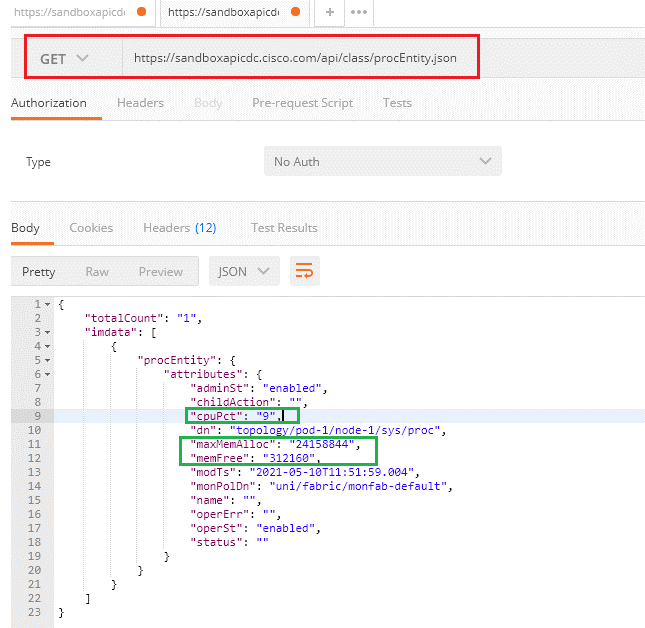Click the "operSt" value "enabled"

[285, 528]
